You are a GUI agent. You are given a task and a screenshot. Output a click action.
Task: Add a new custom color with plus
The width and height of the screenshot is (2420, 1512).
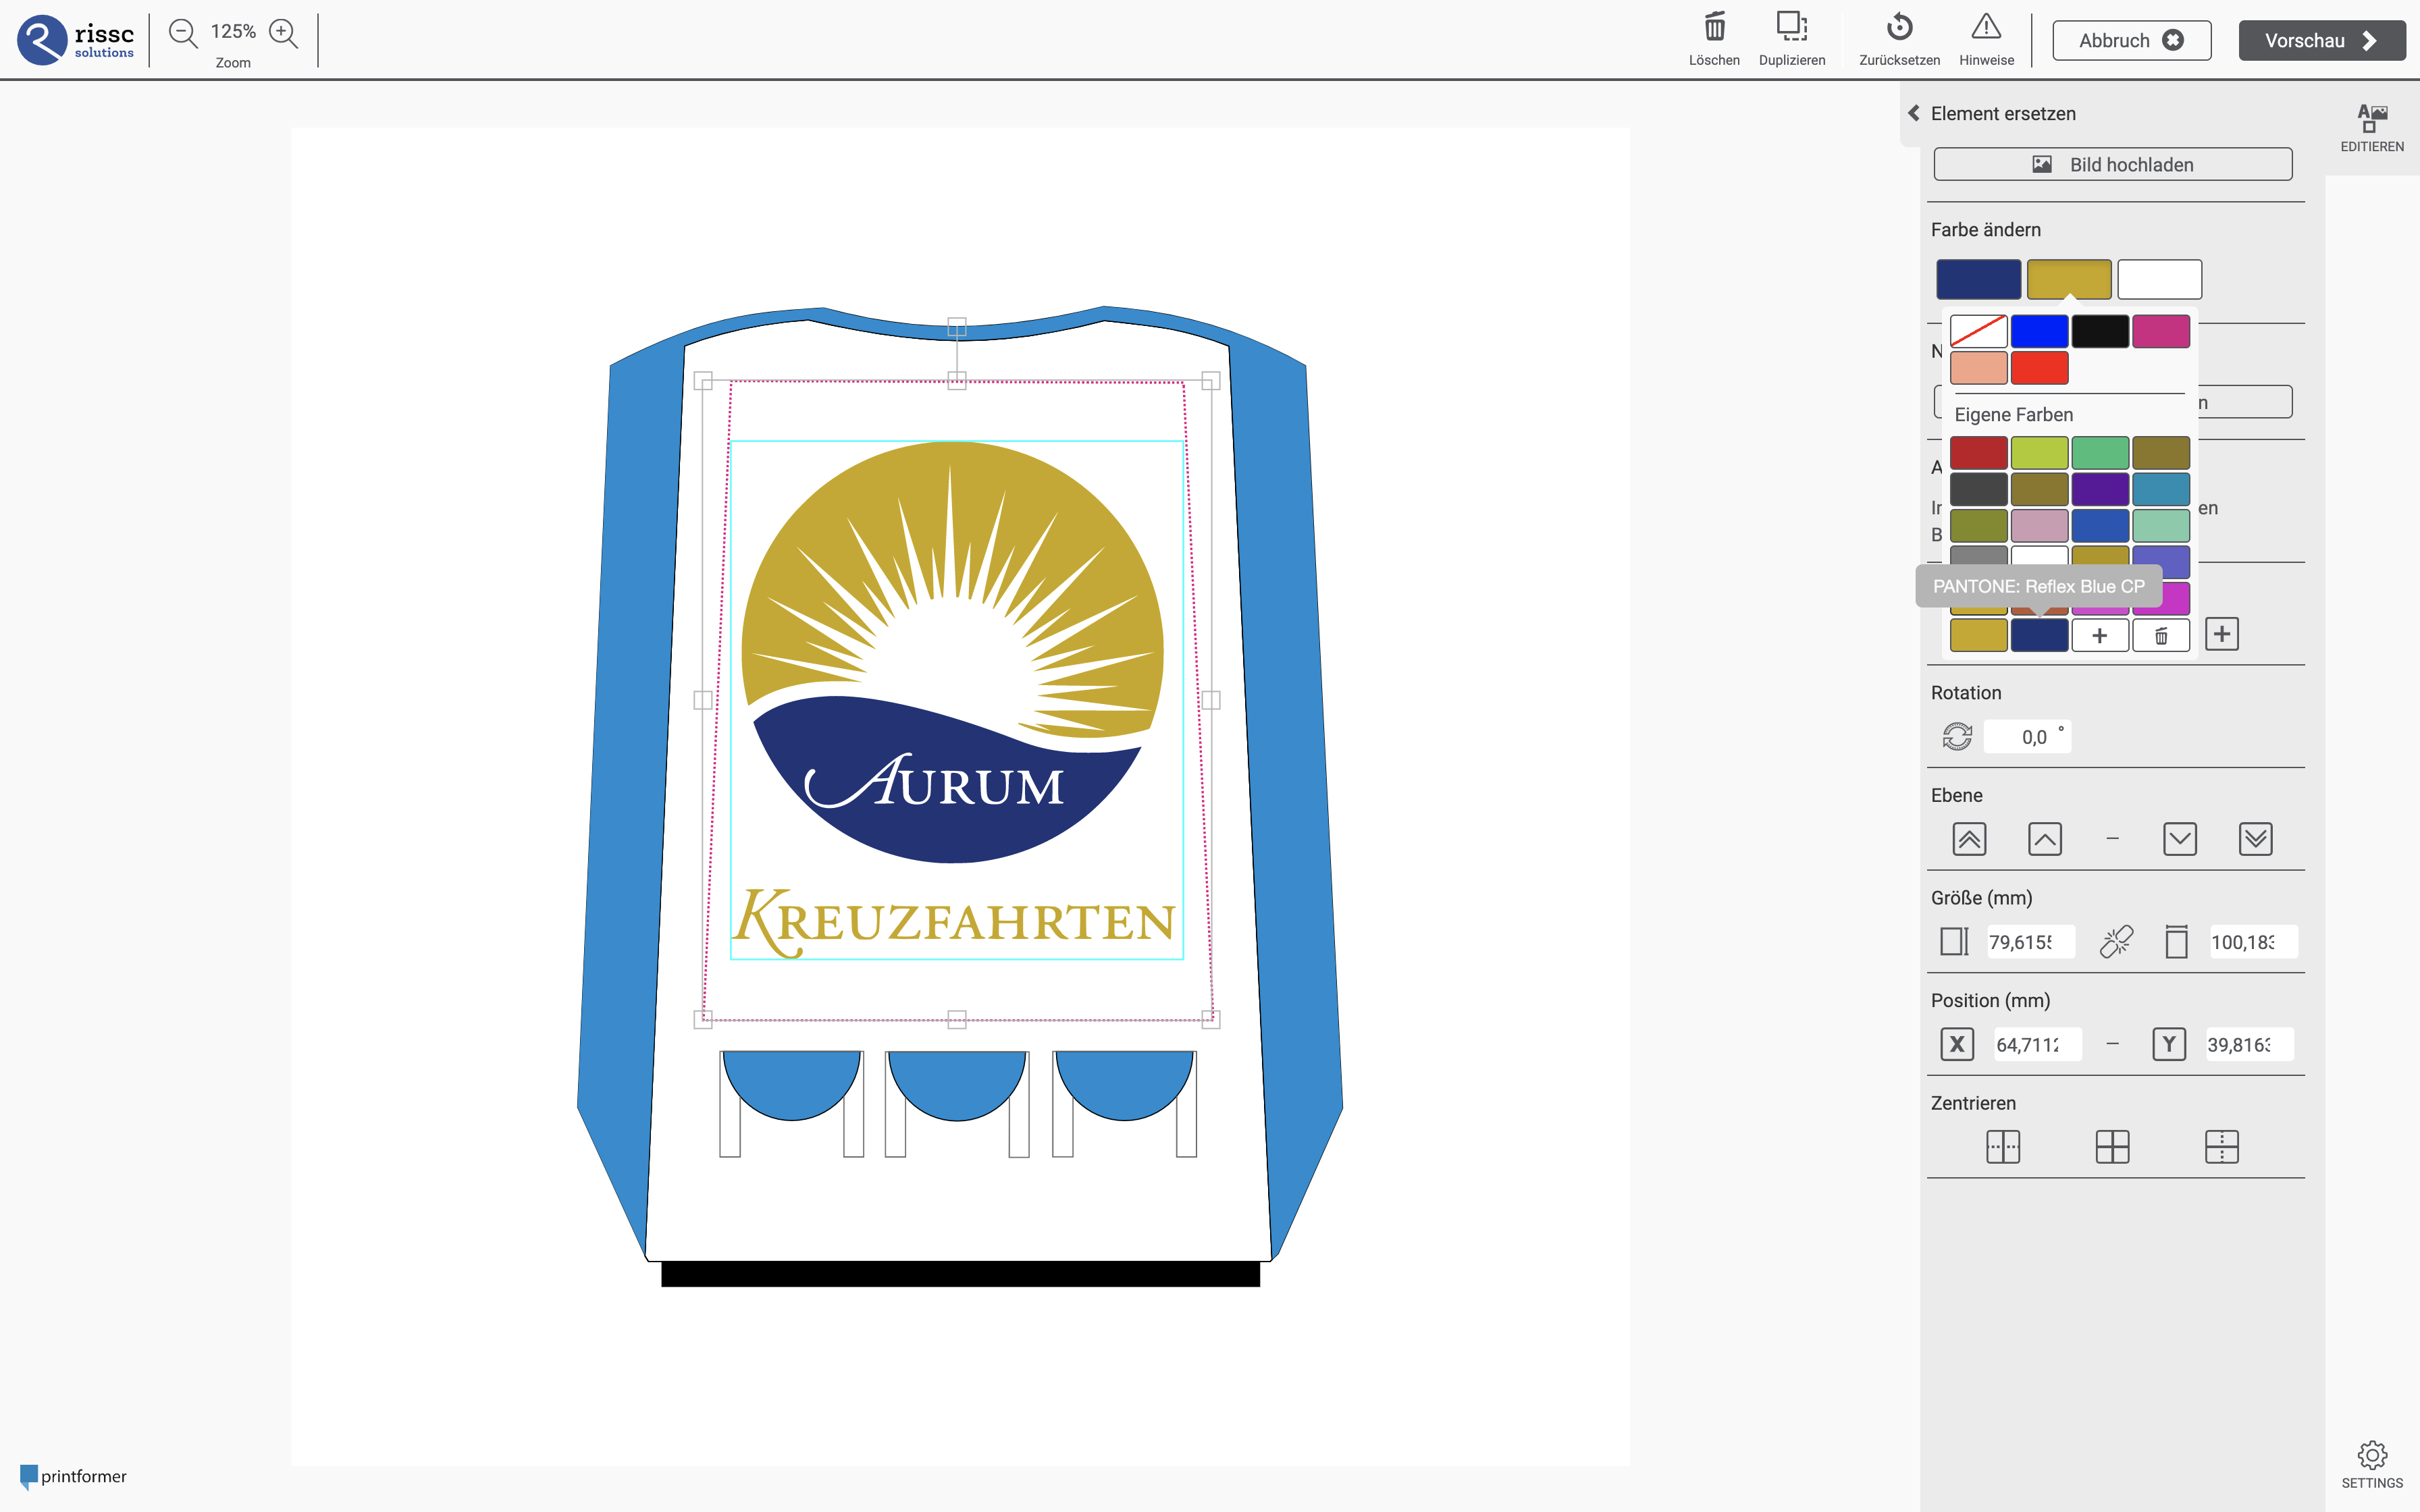click(x=2100, y=635)
